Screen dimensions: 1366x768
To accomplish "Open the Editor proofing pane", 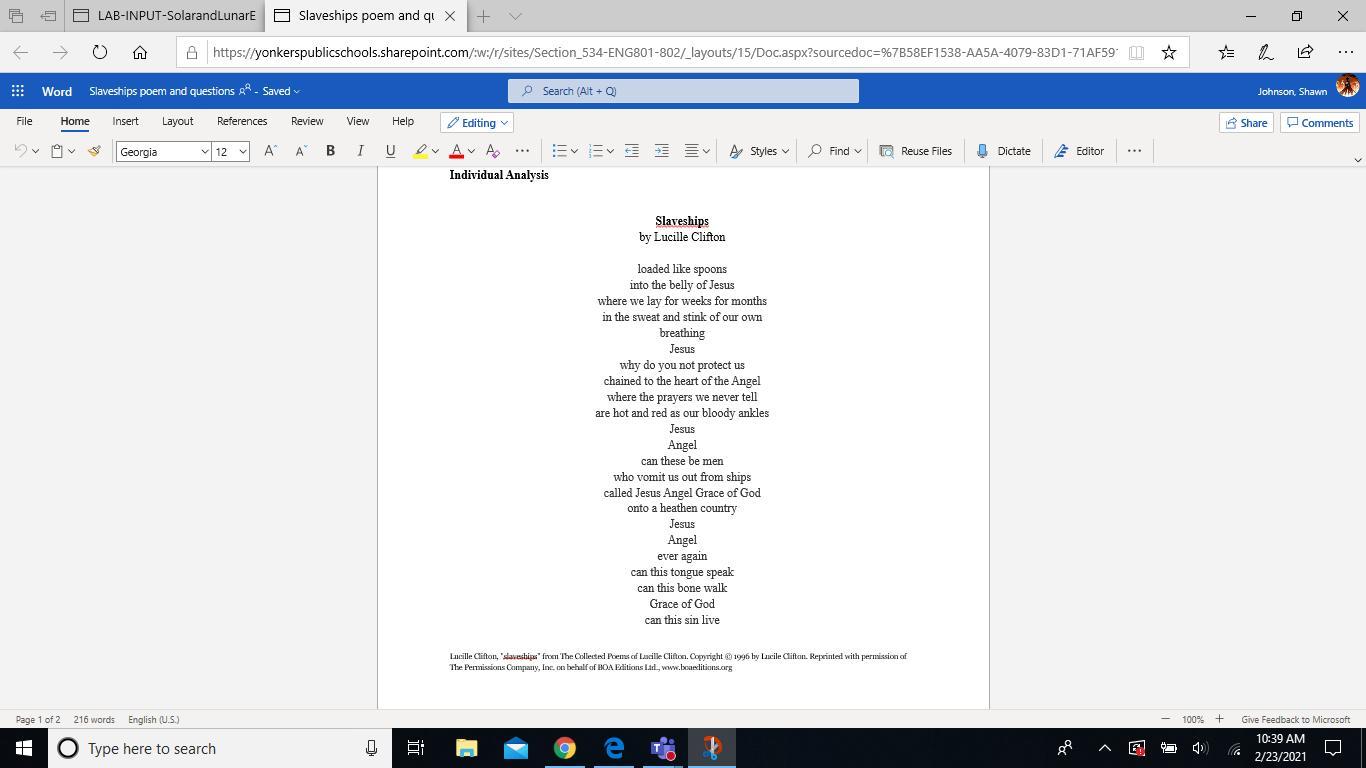I will [x=1079, y=151].
